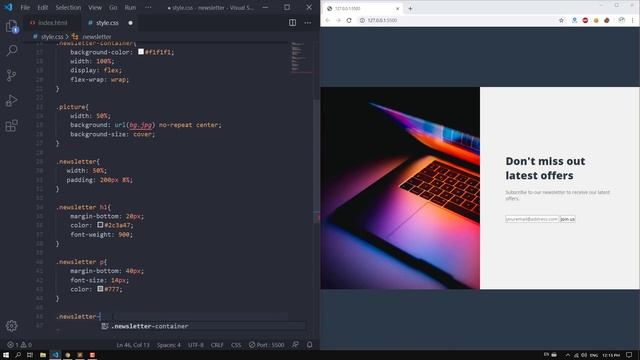Click the blue extension icon after star
640x360 pixels.
(x=574, y=20)
